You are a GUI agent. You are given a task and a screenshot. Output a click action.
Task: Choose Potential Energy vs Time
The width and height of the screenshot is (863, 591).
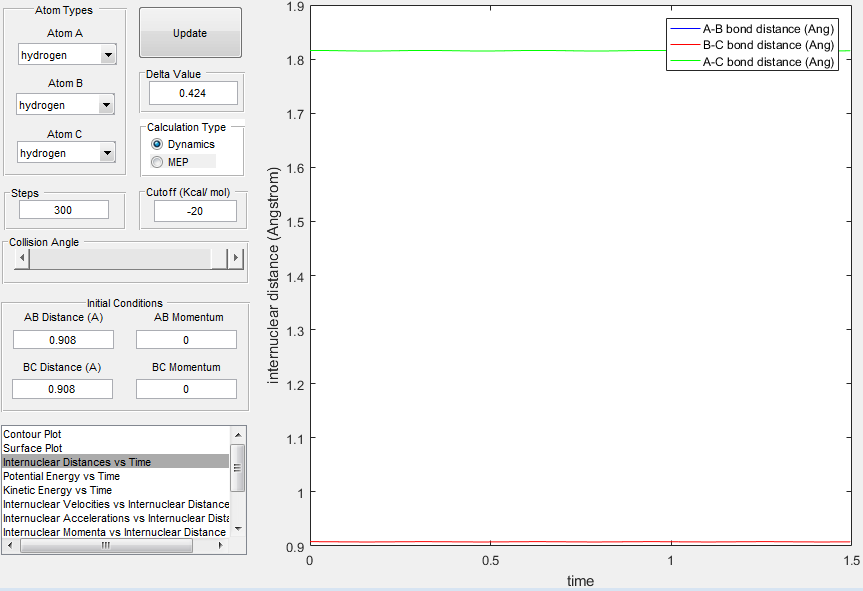click(61, 476)
